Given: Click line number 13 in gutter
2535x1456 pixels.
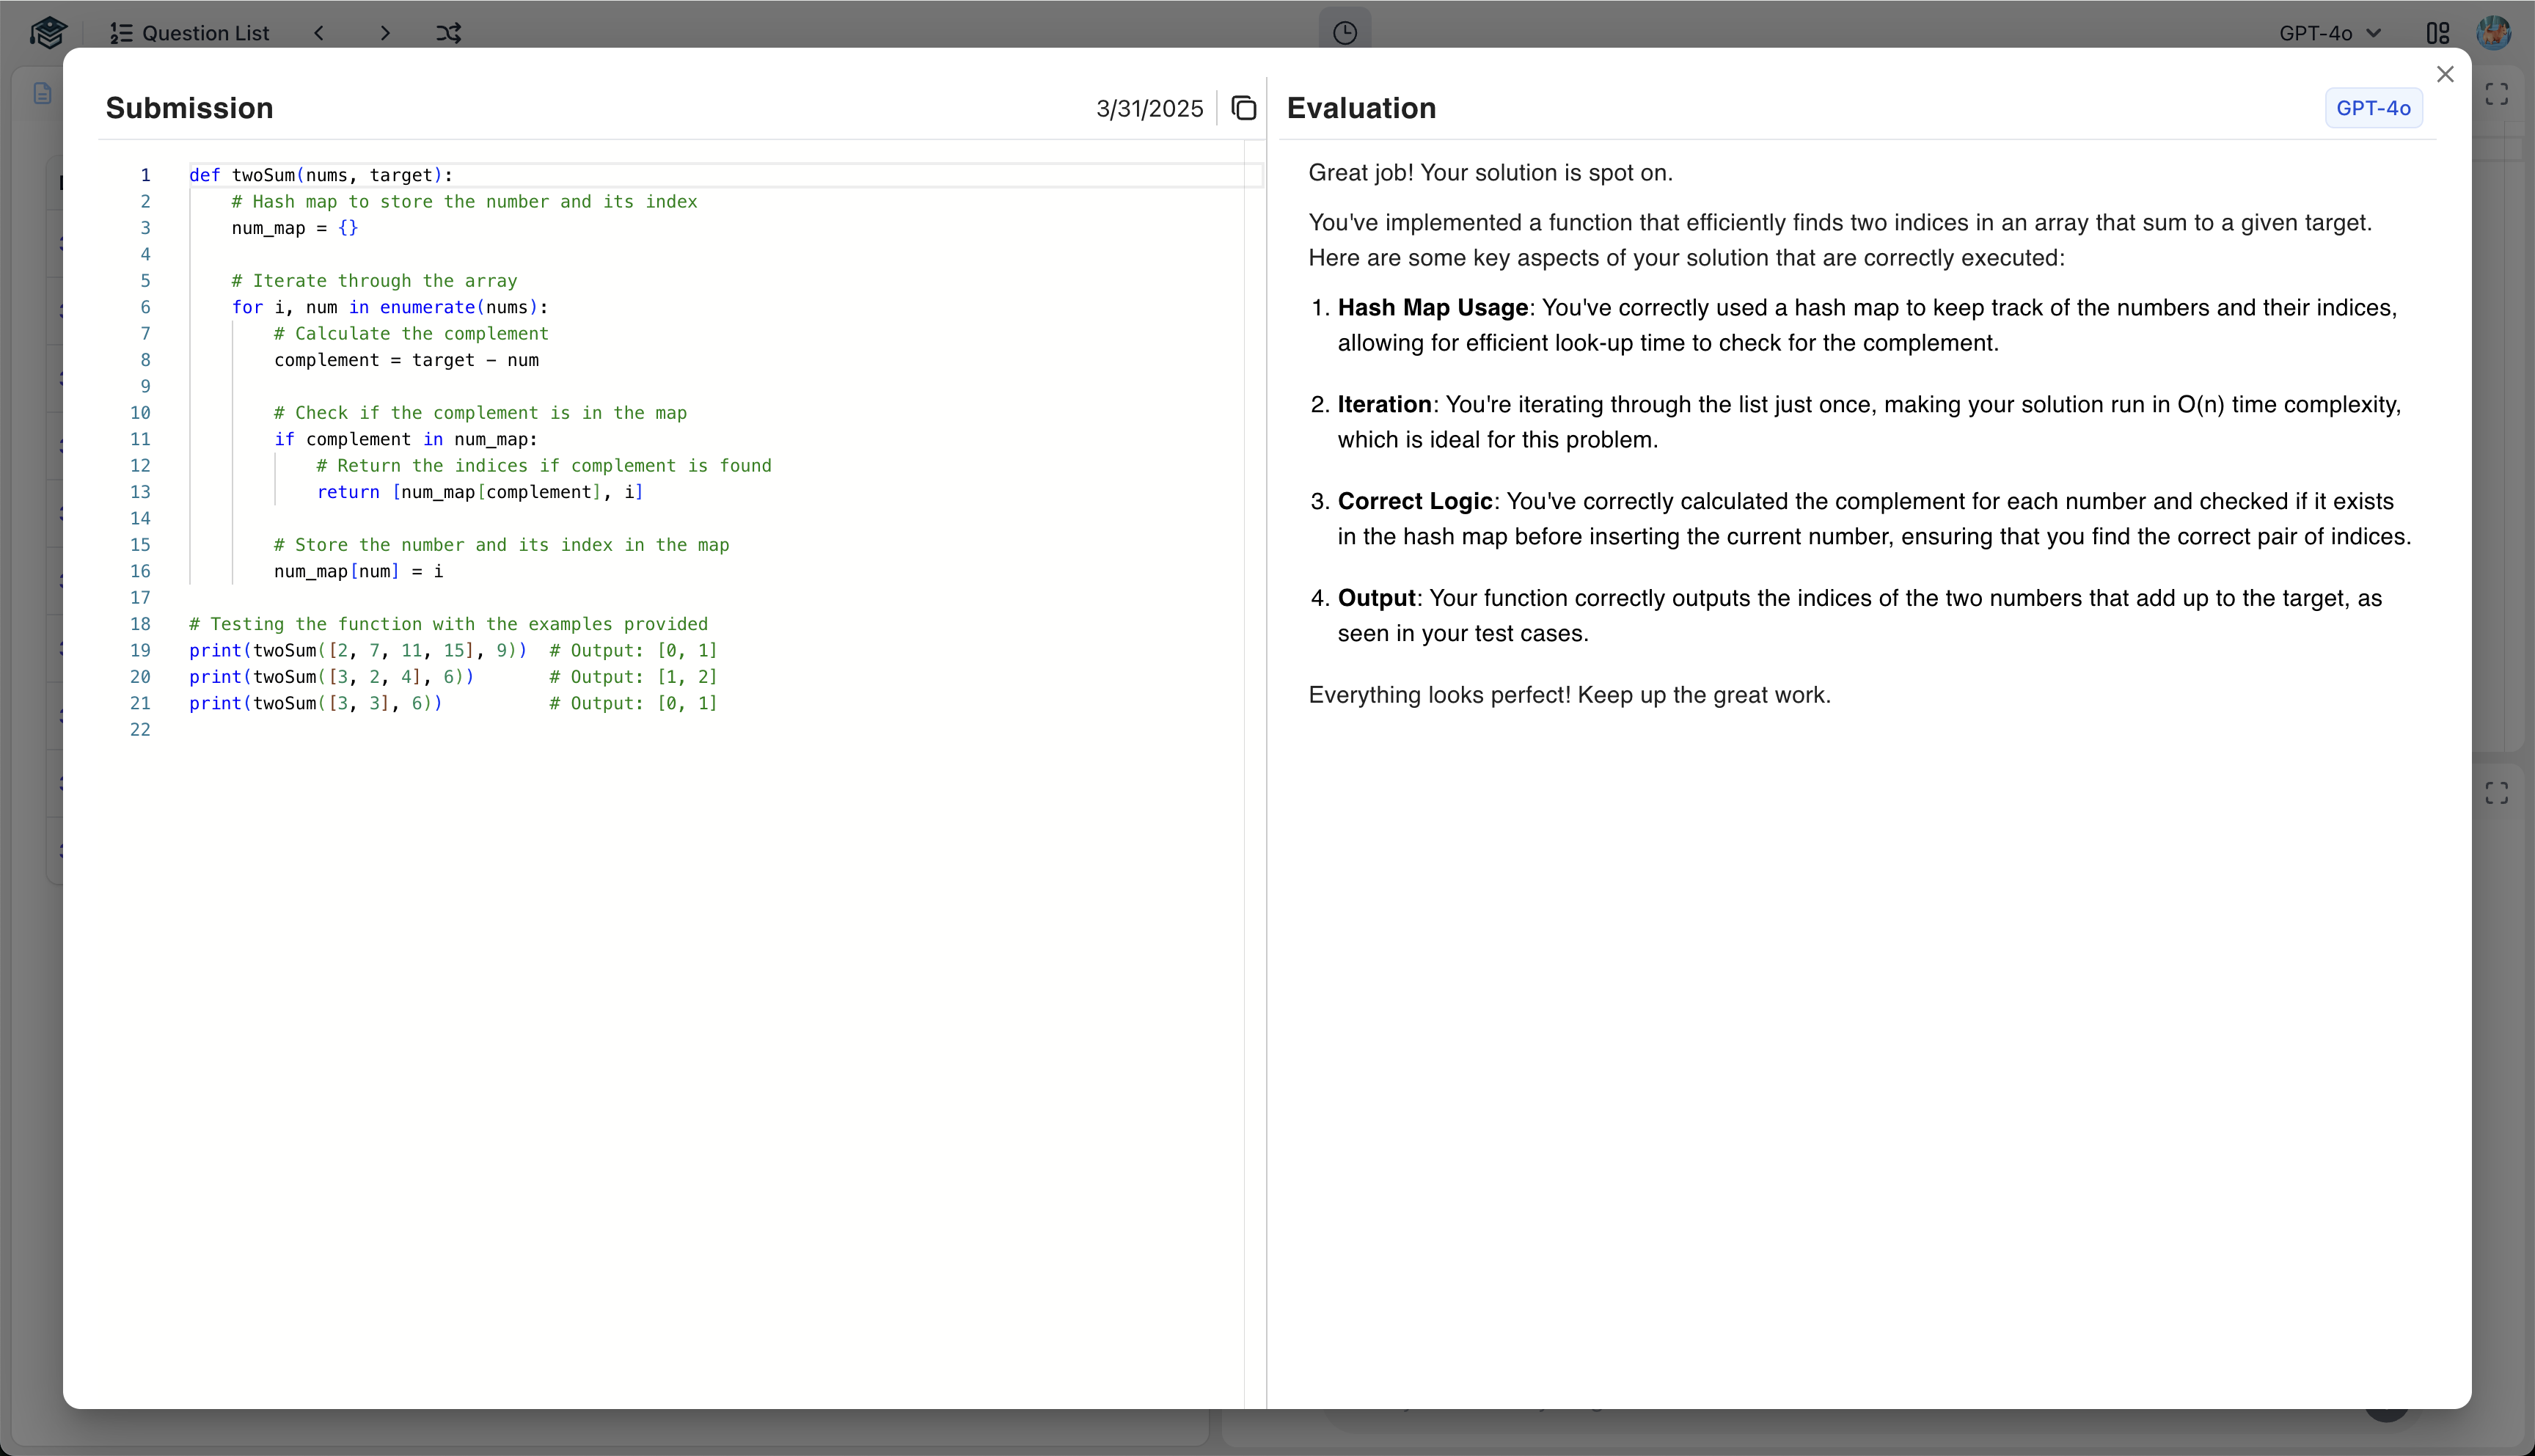Looking at the screenshot, I should coord(140,492).
